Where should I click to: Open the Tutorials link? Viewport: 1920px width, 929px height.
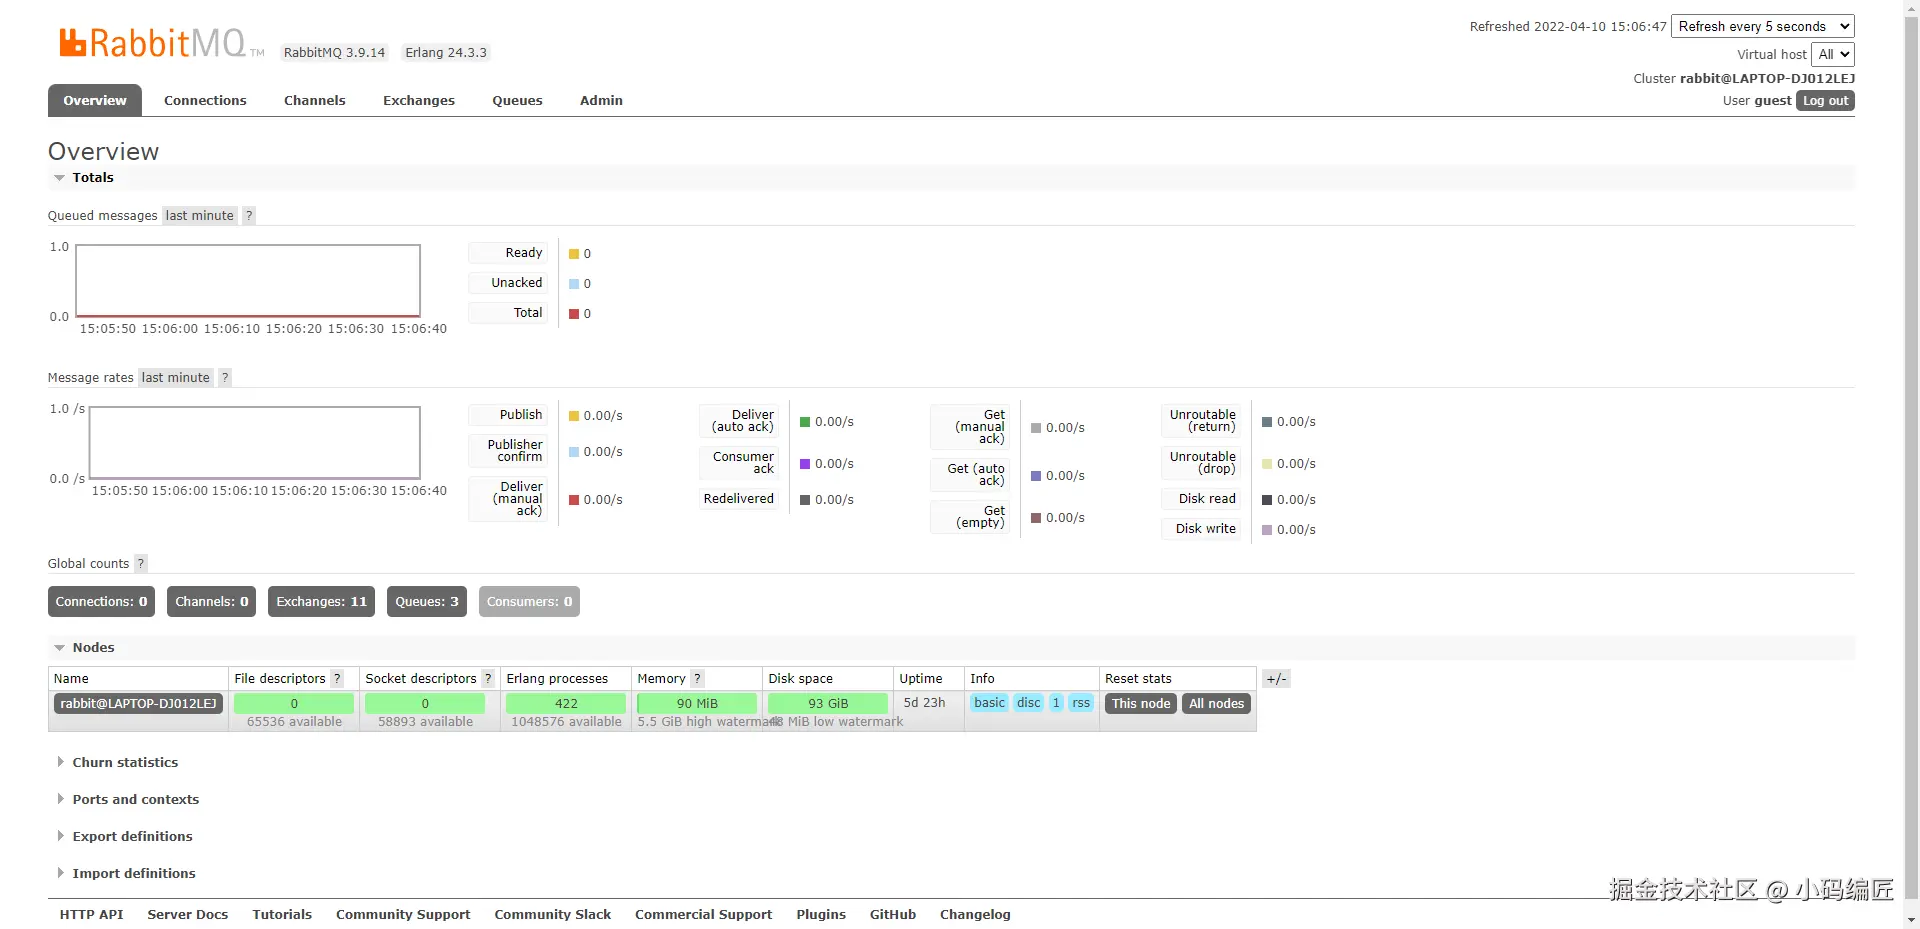[x=282, y=915]
